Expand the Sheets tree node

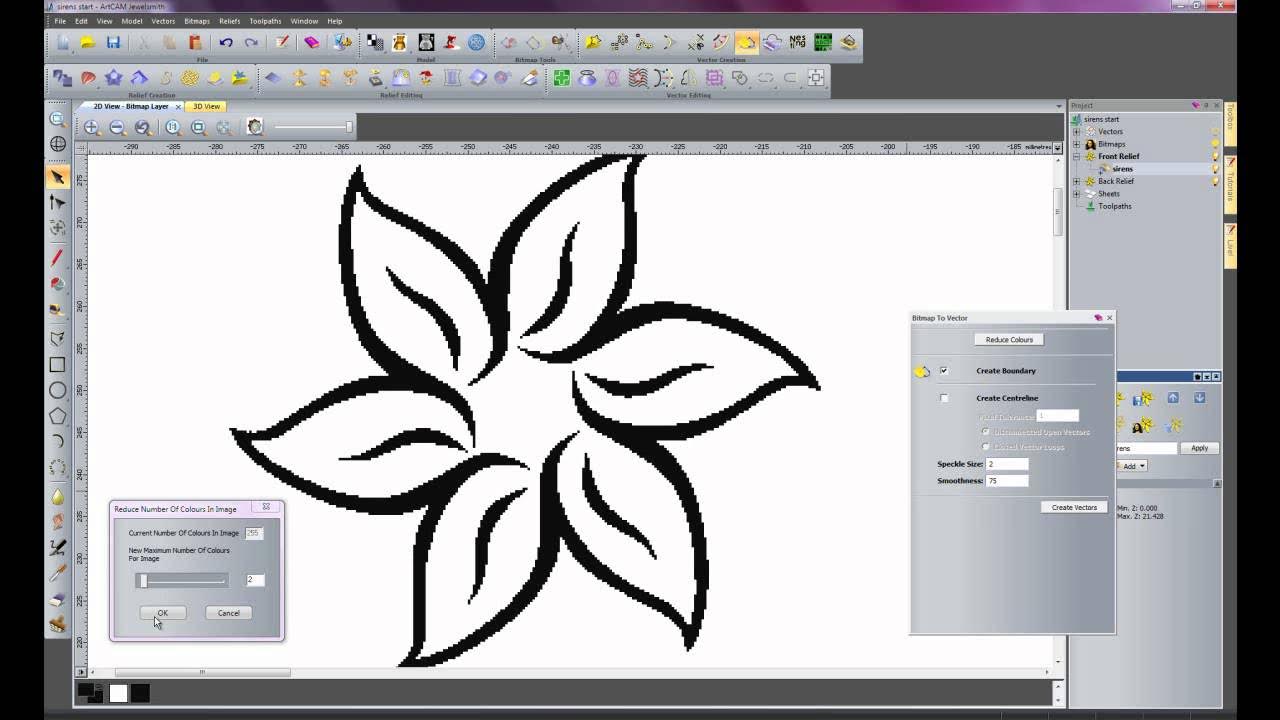click(x=1077, y=194)
